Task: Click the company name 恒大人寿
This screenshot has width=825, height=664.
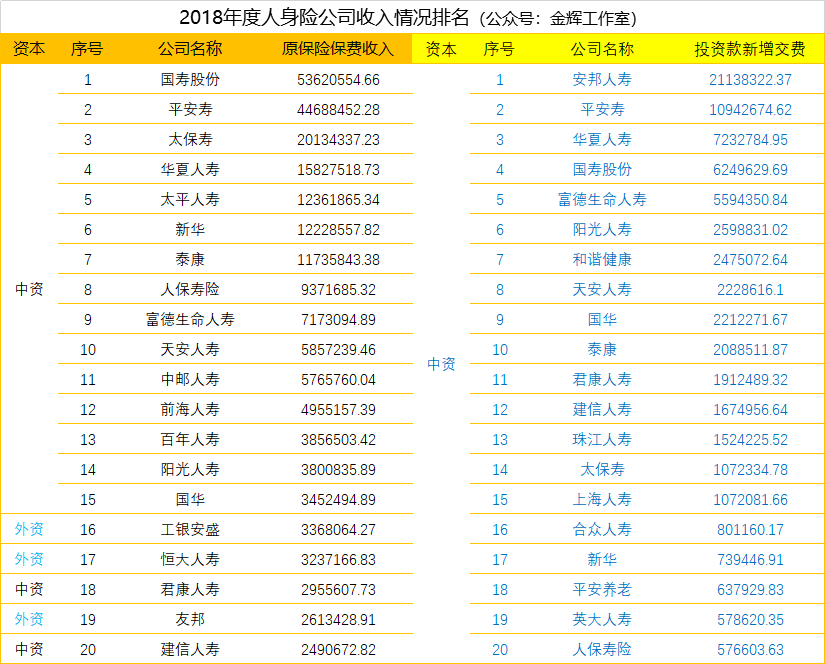Action: [190, 559]
